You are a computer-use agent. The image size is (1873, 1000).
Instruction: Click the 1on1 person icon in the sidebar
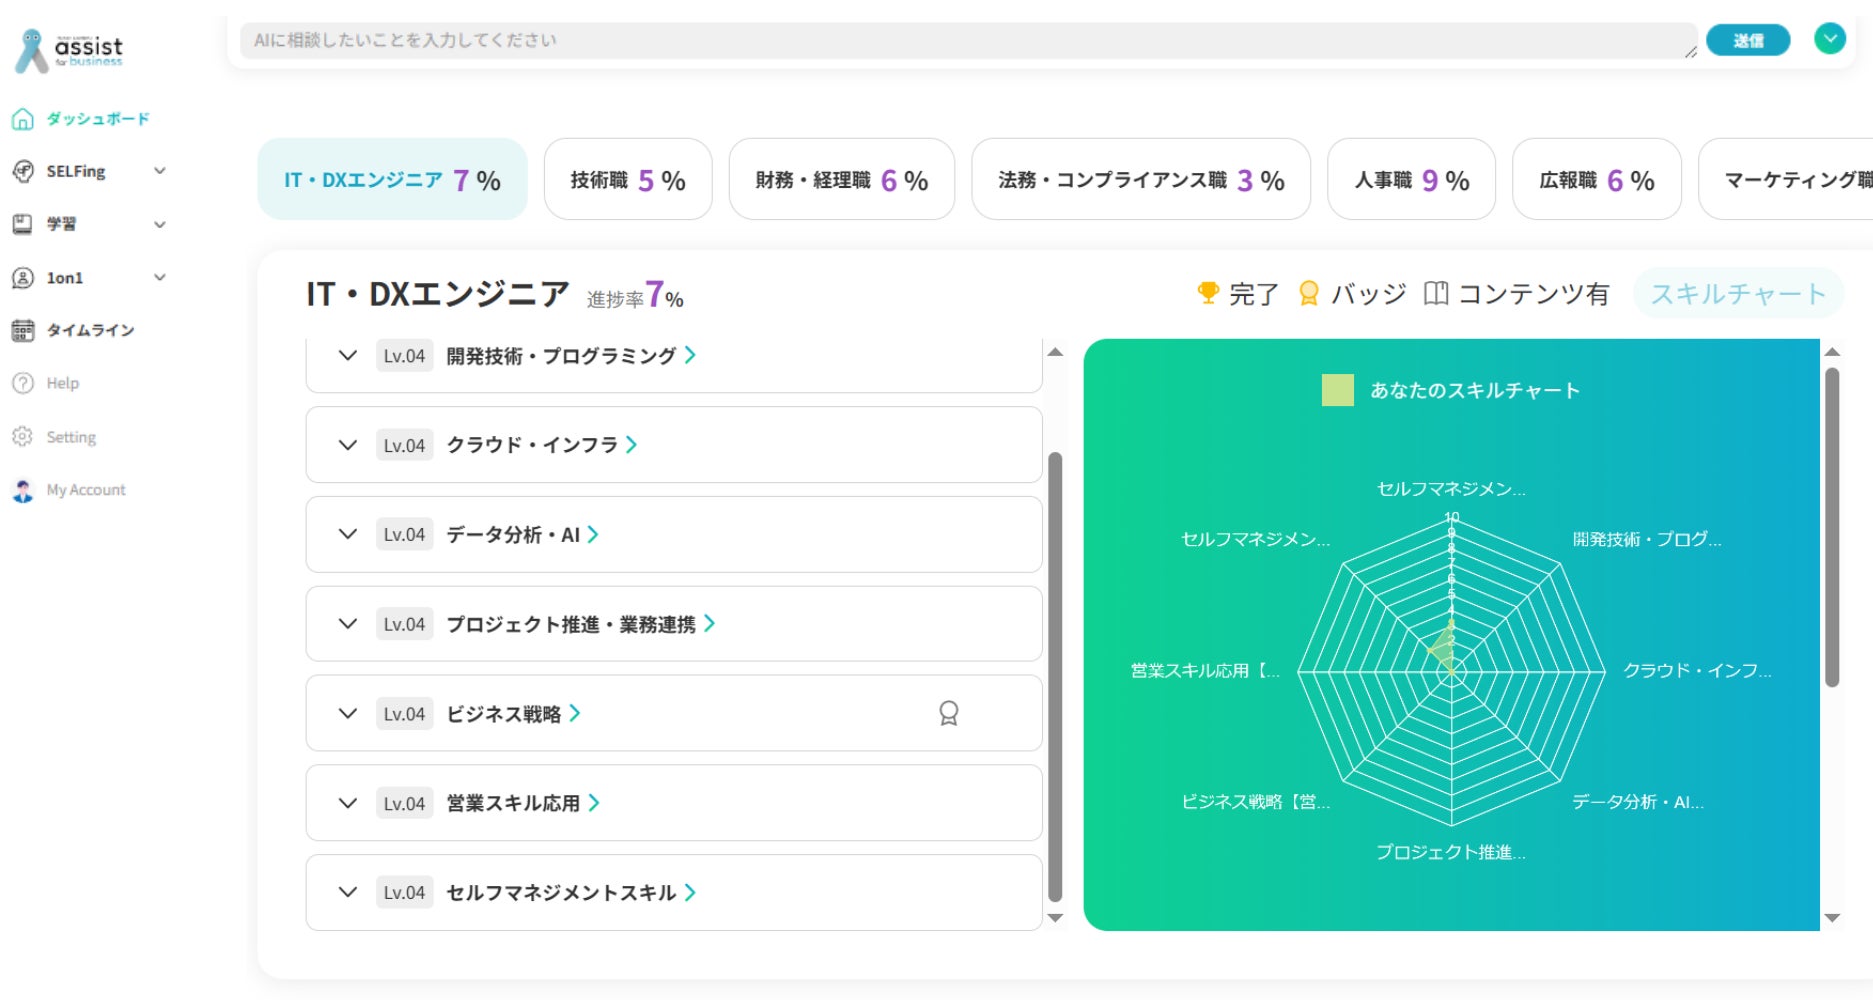click(x=22, y=278)
